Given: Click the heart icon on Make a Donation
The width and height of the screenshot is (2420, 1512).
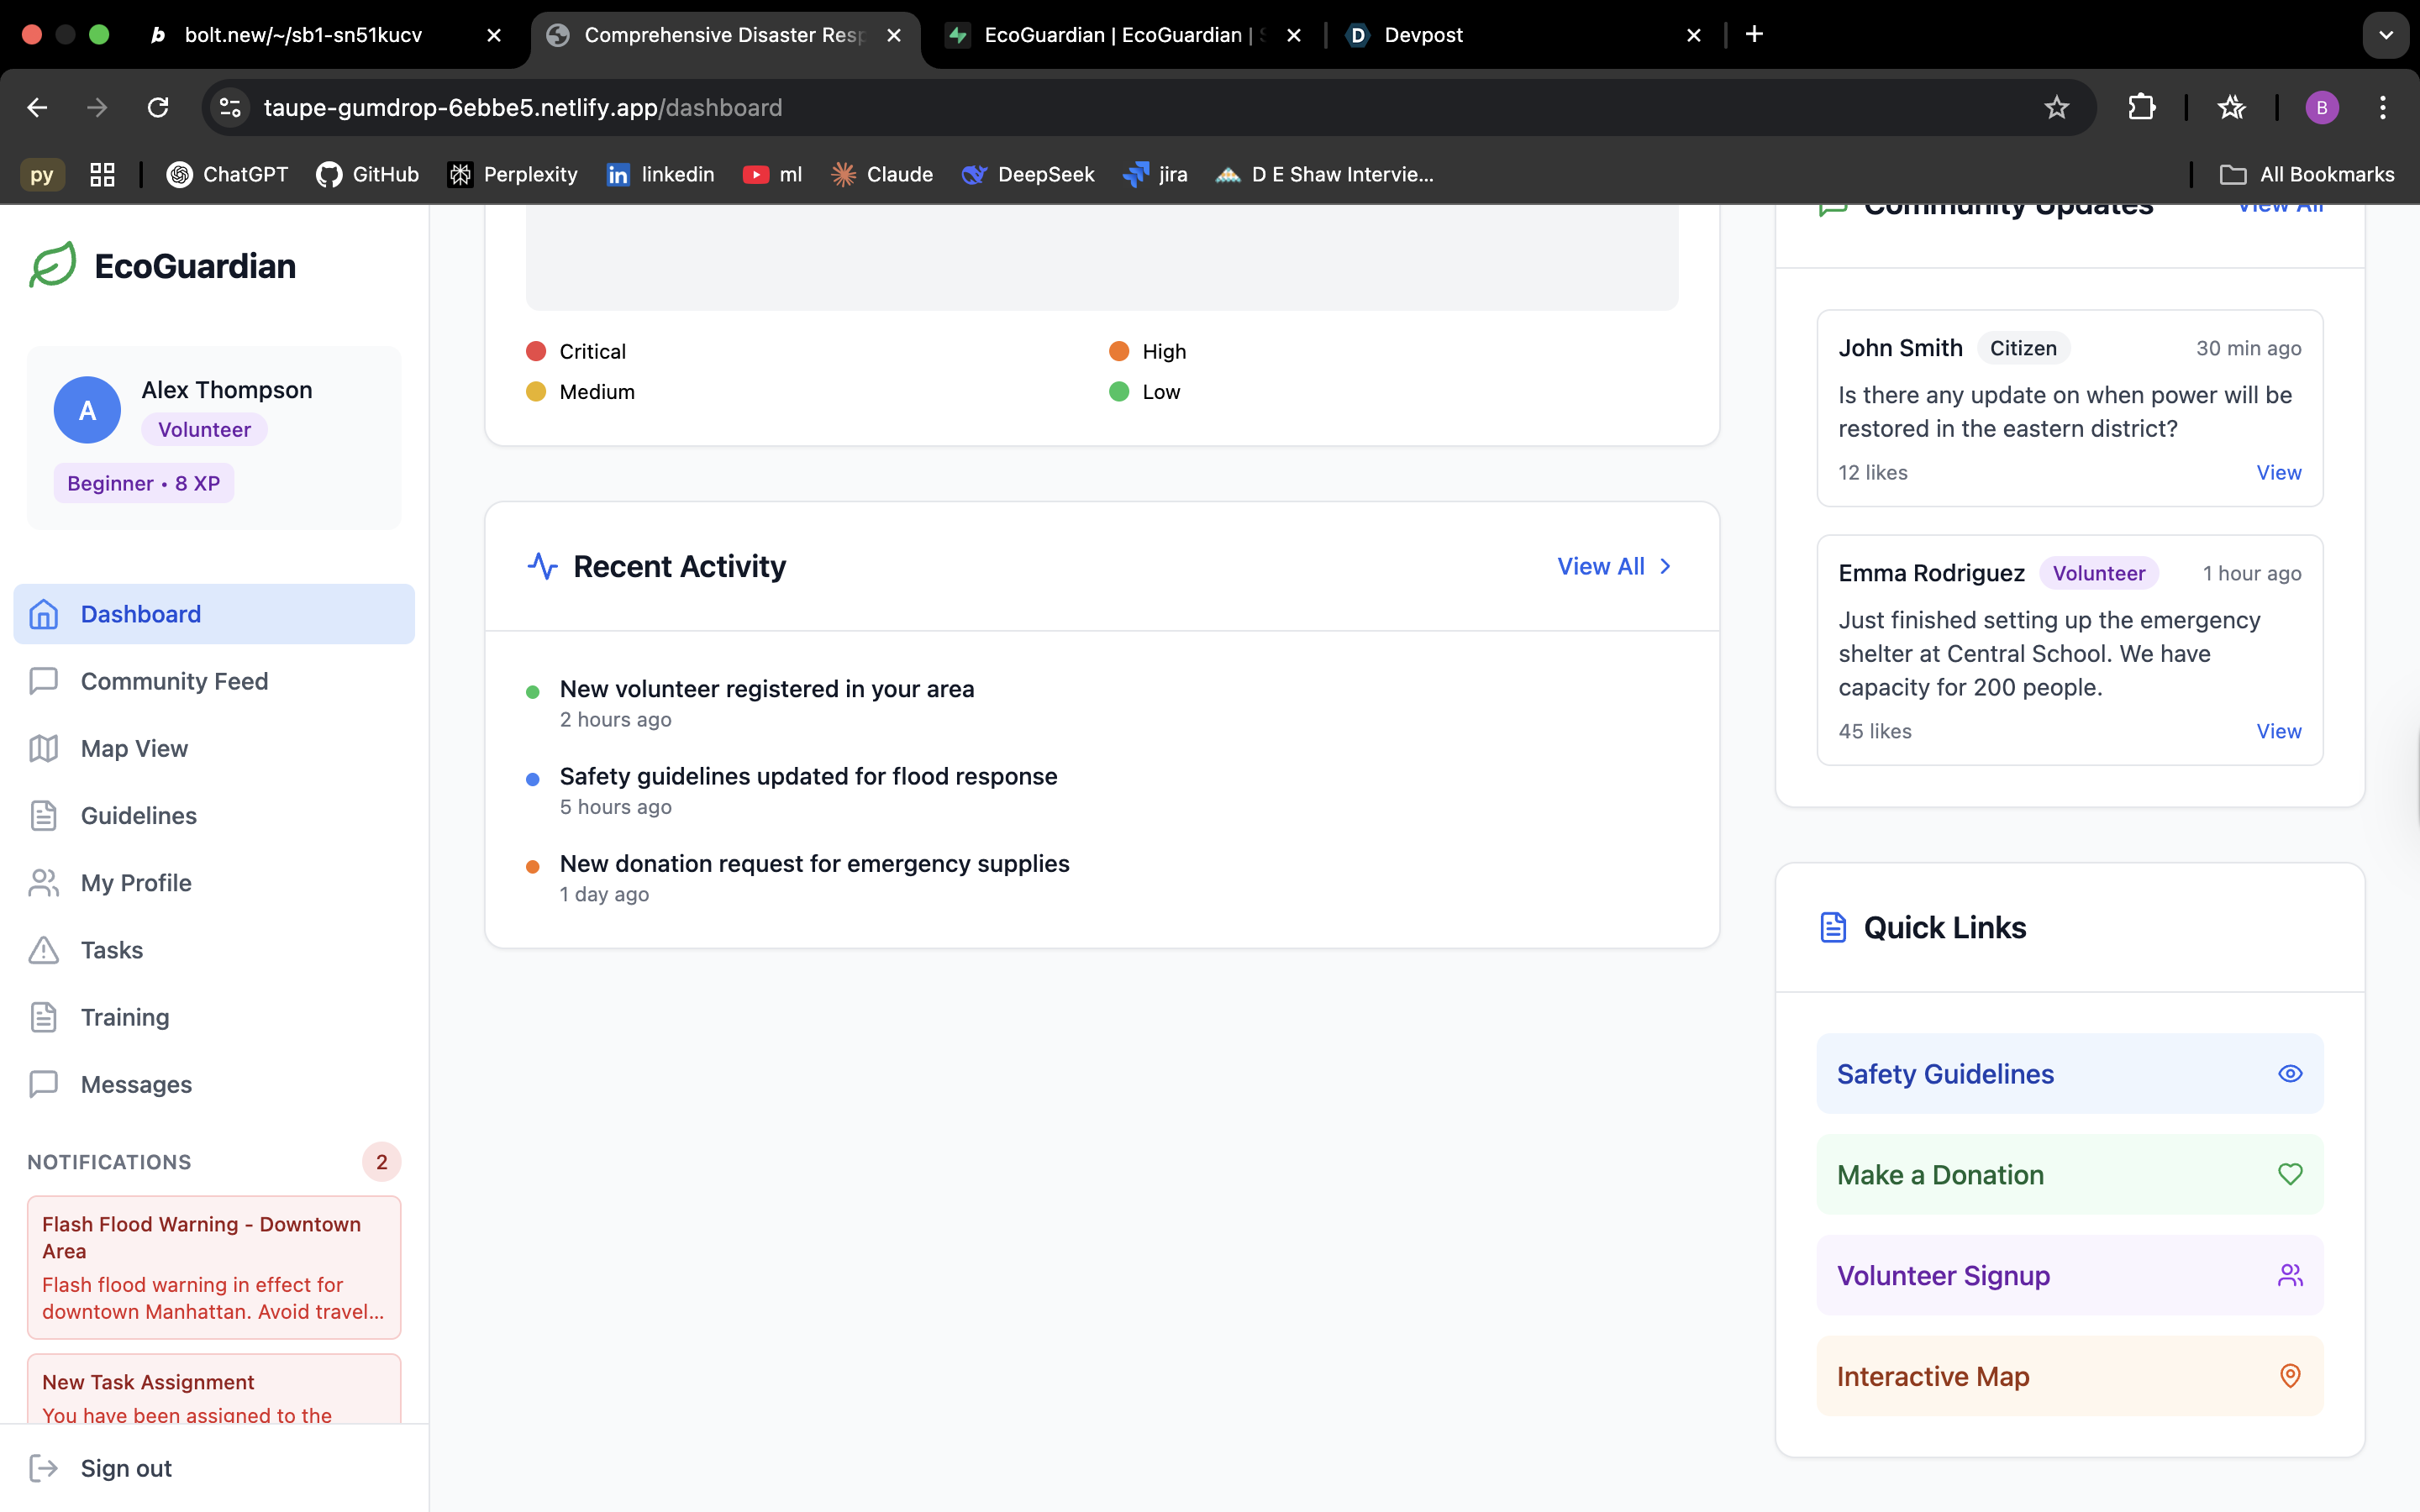Looking at the screenshot, I should (x=2290, y=1174).
